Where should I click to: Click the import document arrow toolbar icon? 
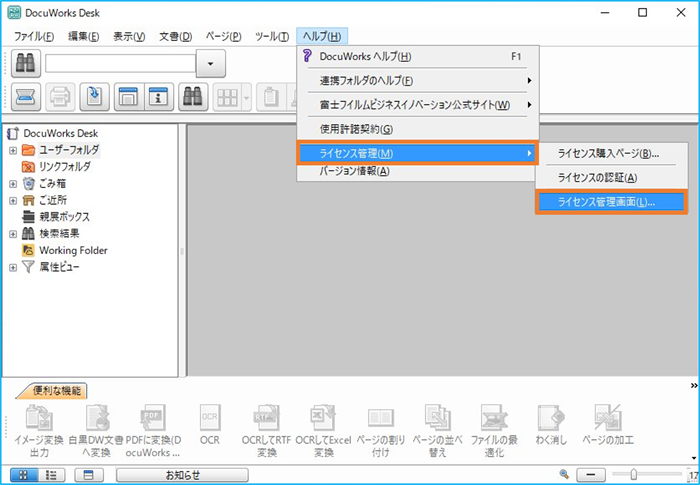95,96
